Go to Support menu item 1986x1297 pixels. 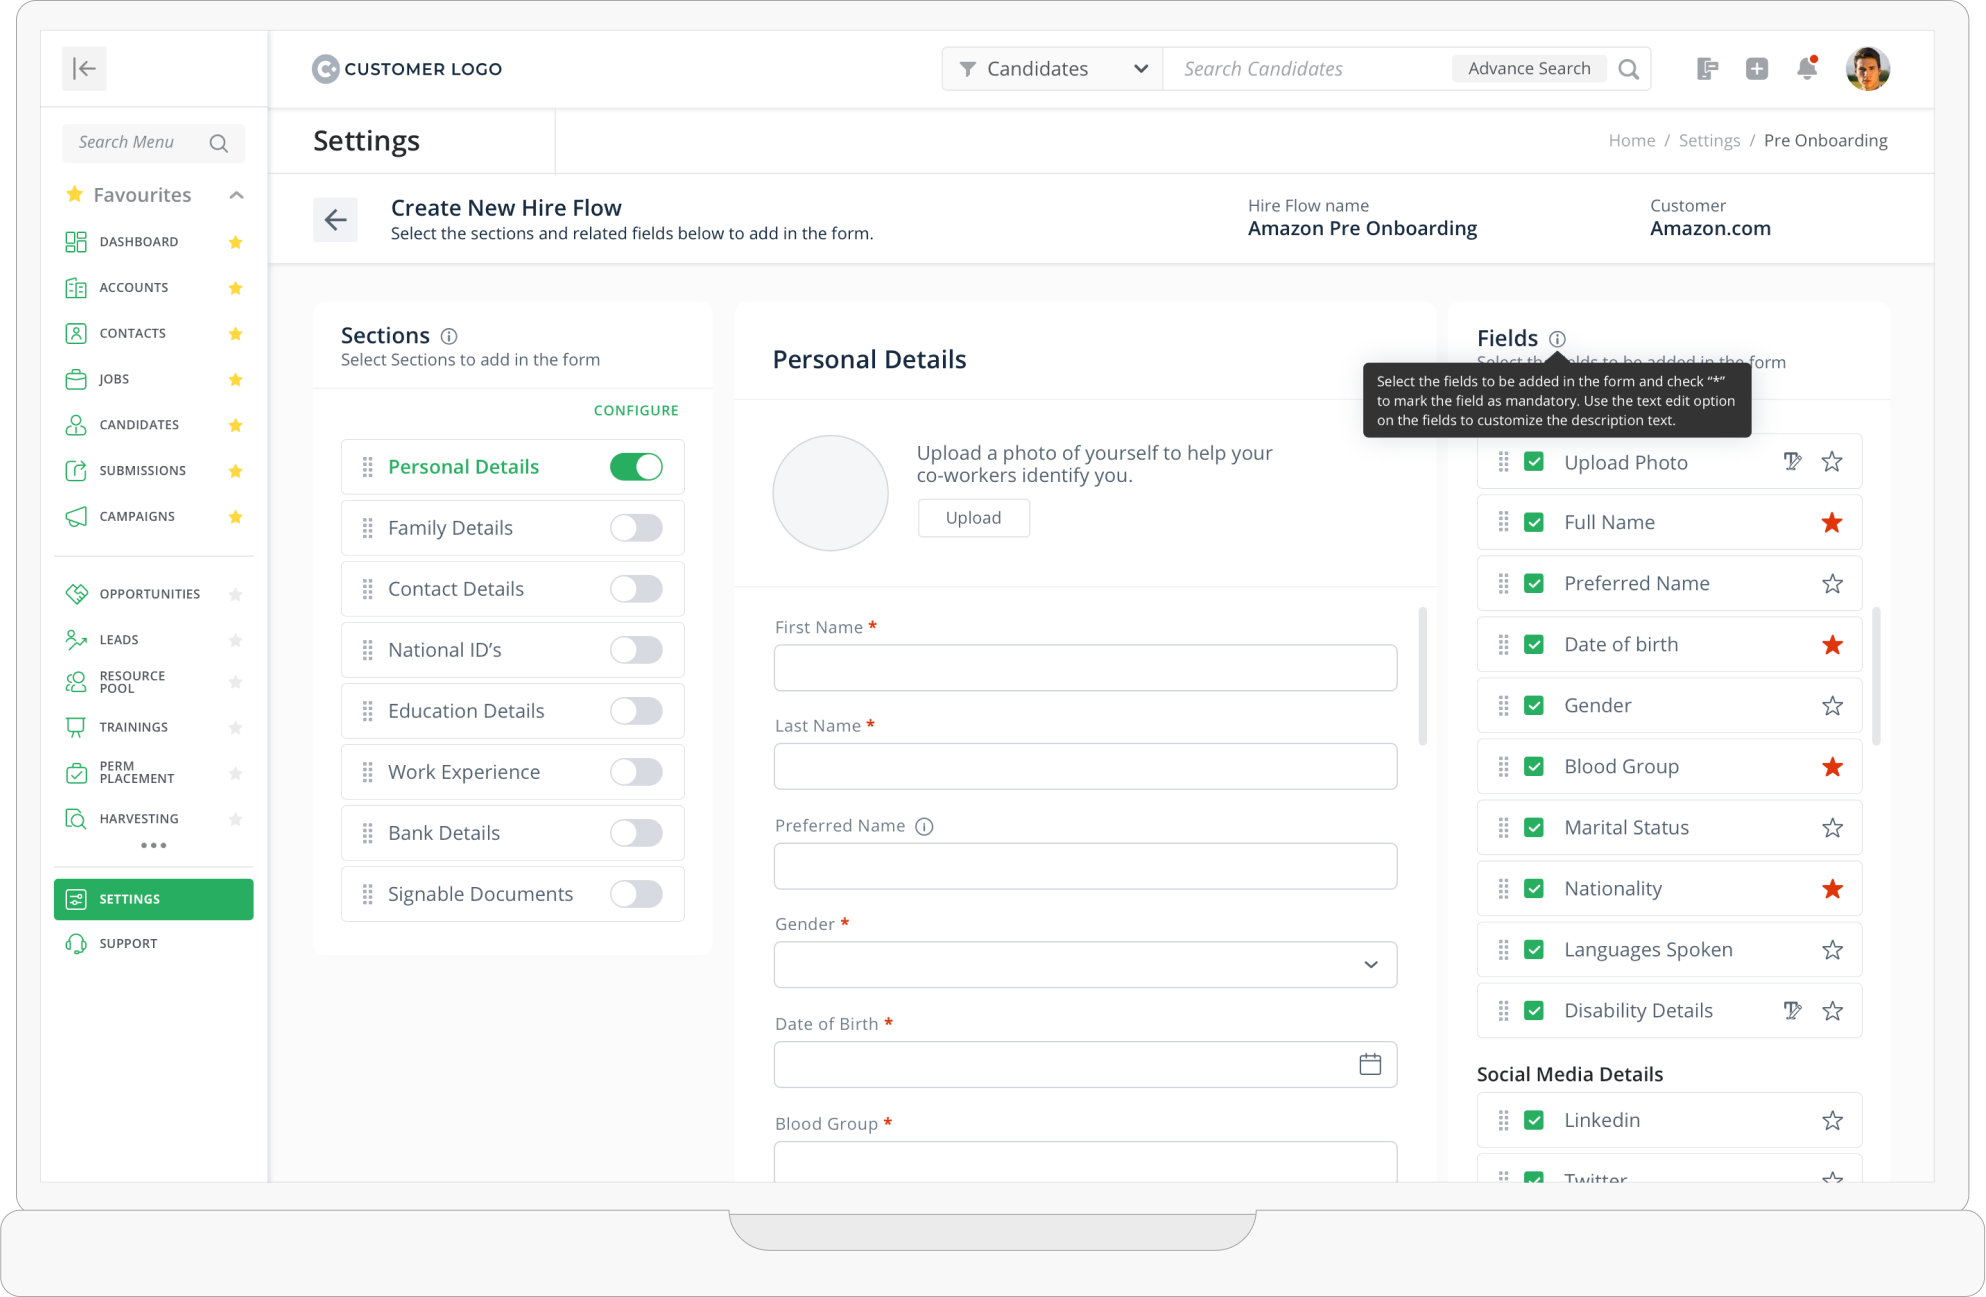[x=128, y=944]
